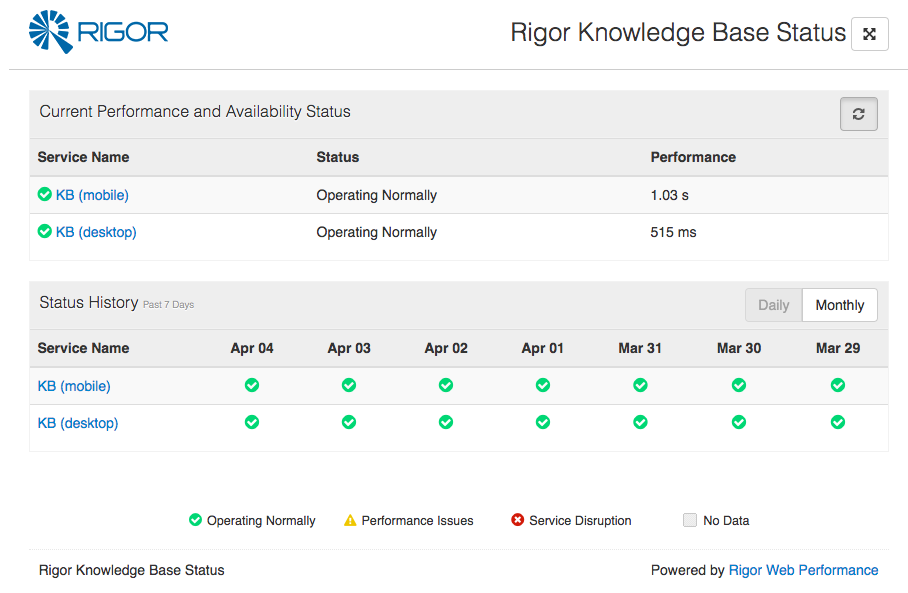This screenshot has width=908, height=593.
Task: Click KB (mobile) status icon for Apr 02
Action: coord(446,385)
